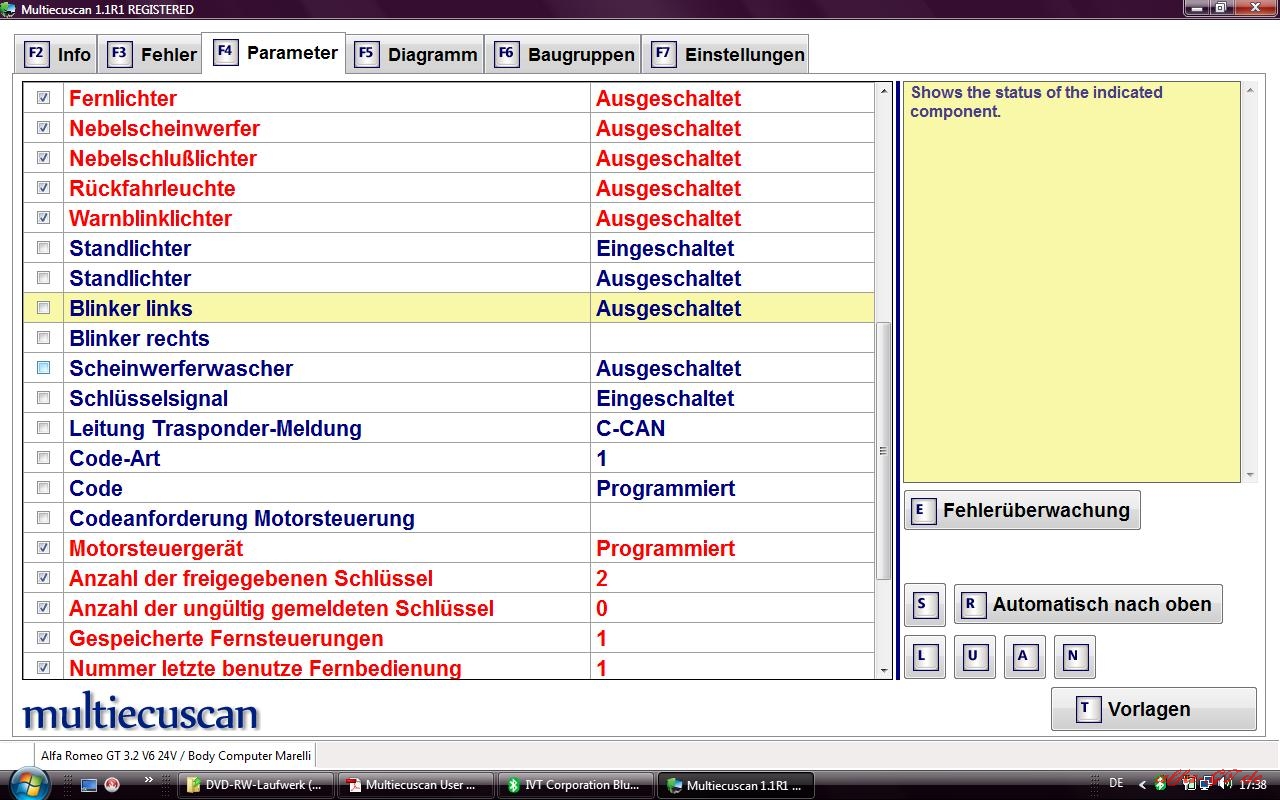Click the parameter list scroll-down arrow
1280x800 pixels.
pyautogui.click(x=883, y=670)
